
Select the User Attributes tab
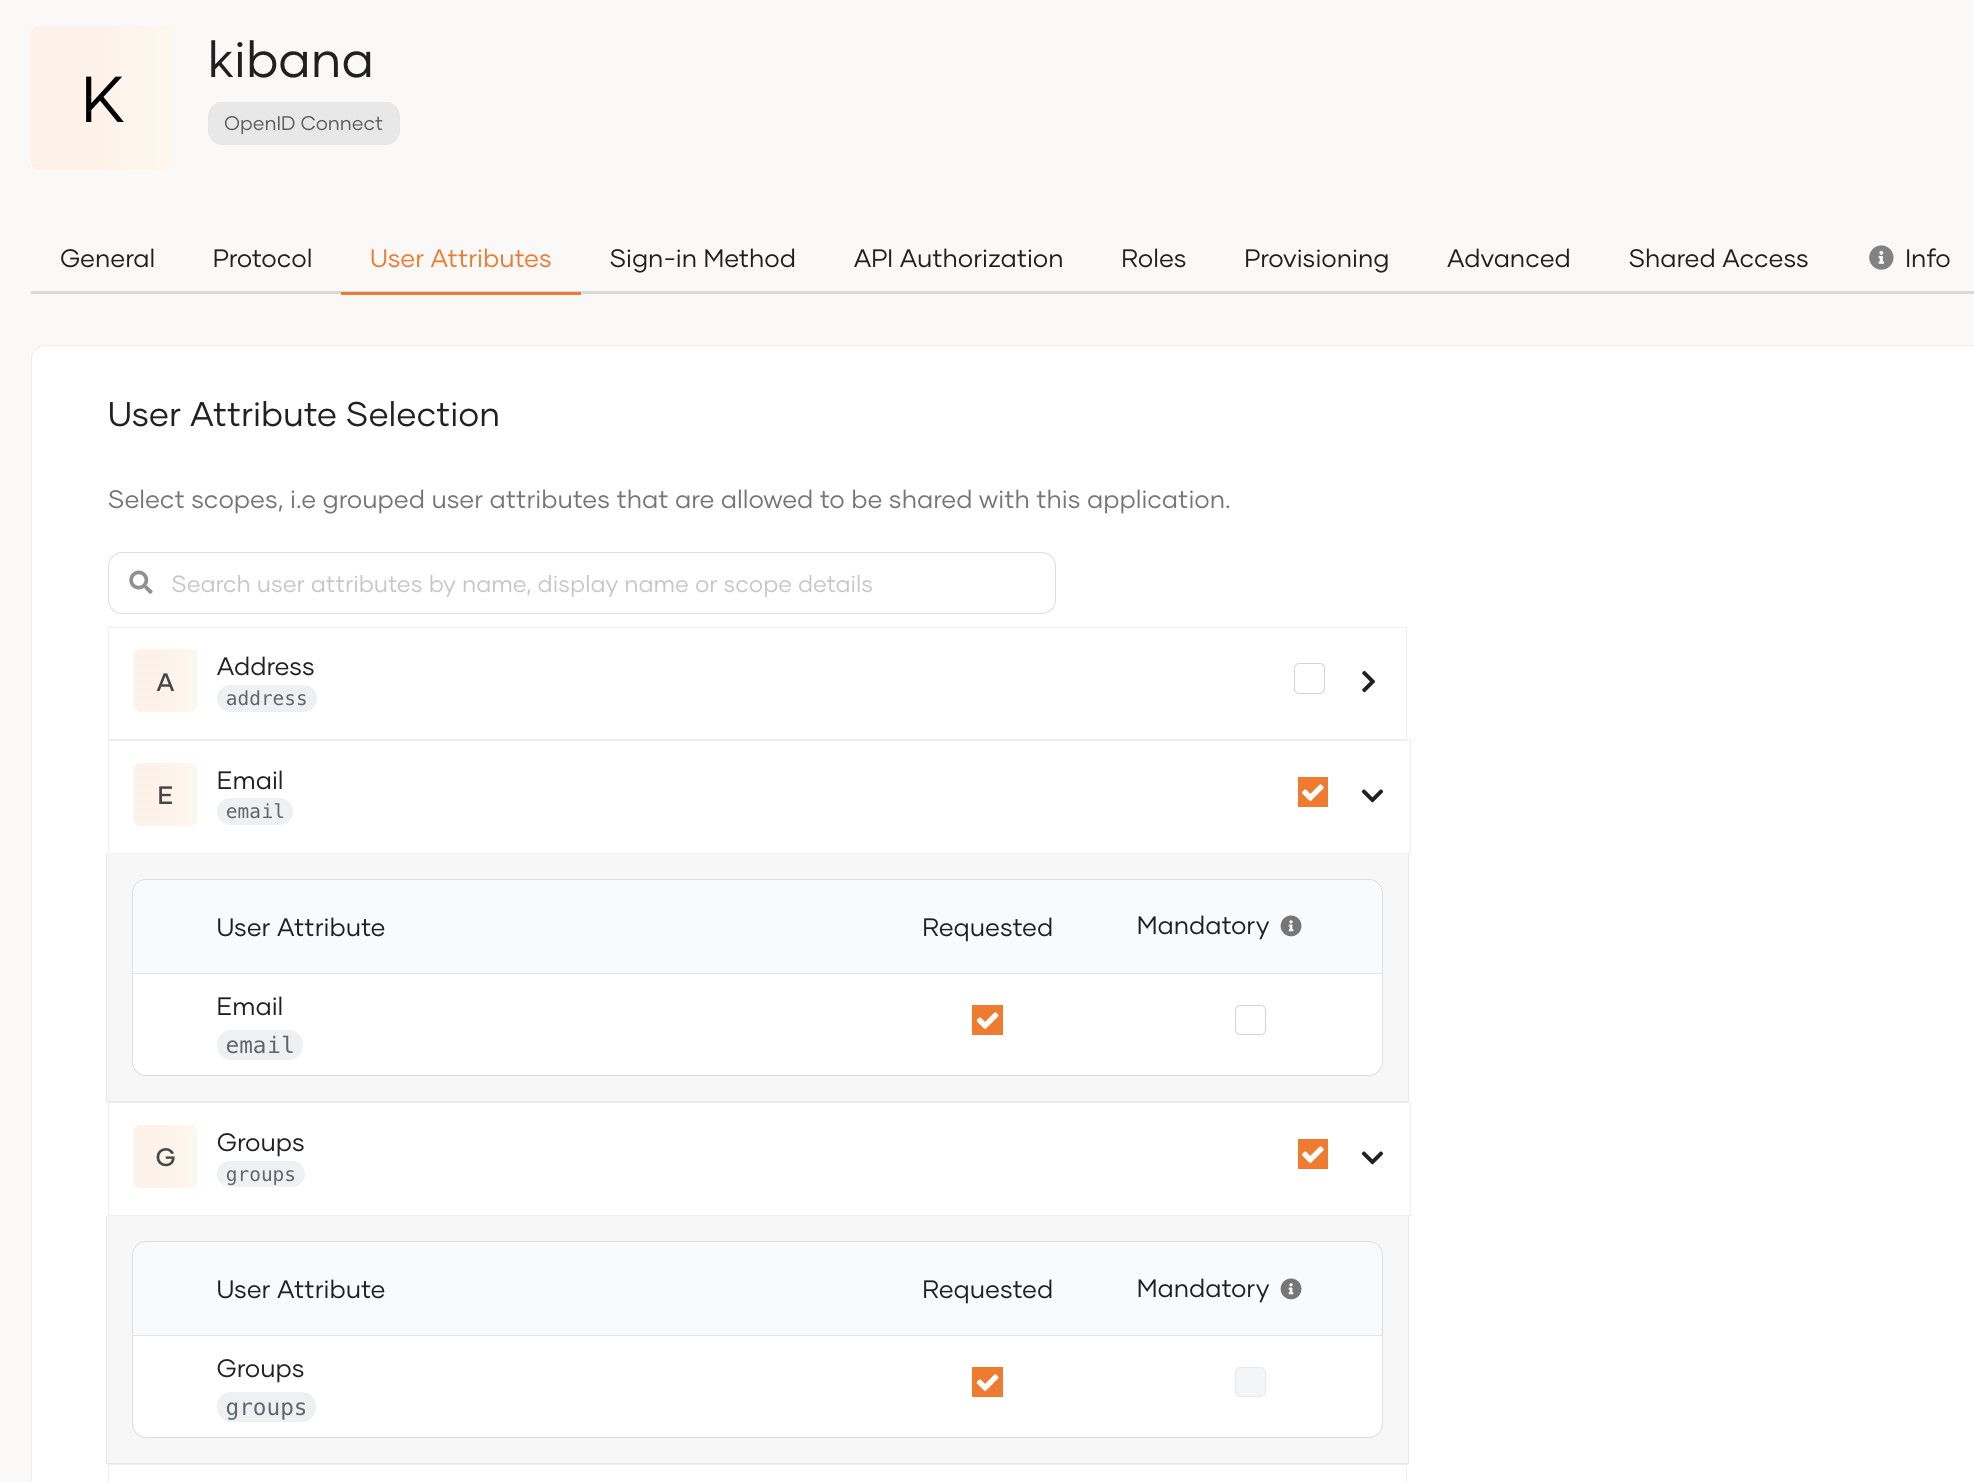point(460,258)
